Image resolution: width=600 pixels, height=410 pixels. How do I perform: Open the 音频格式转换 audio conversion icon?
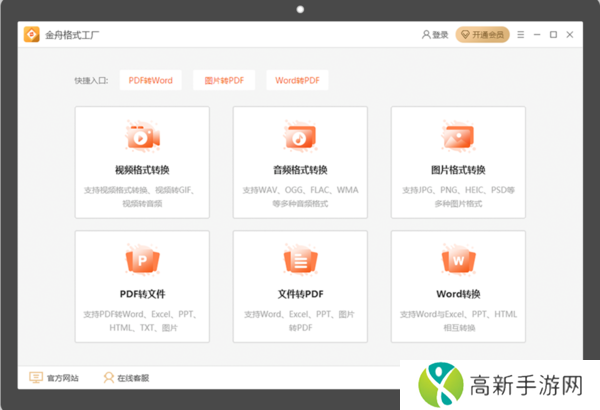click(300, 136)
